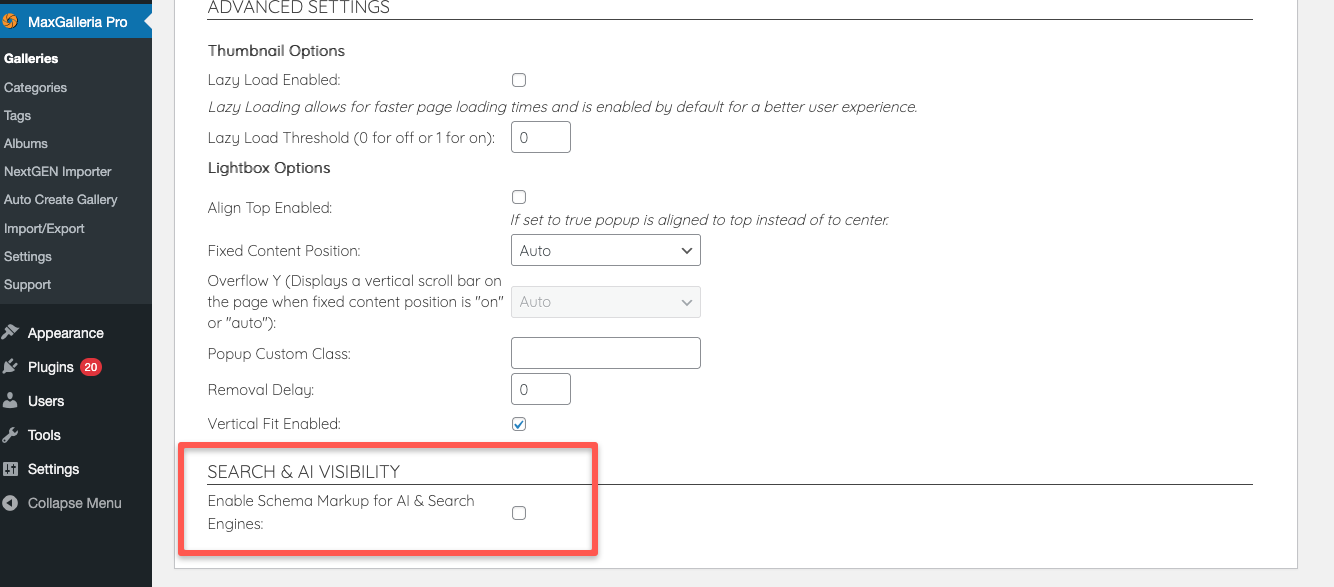Click the MaxGalleria Pro logo icon
This screenshot has height=587, width=1334.
(x=10, y=21)
